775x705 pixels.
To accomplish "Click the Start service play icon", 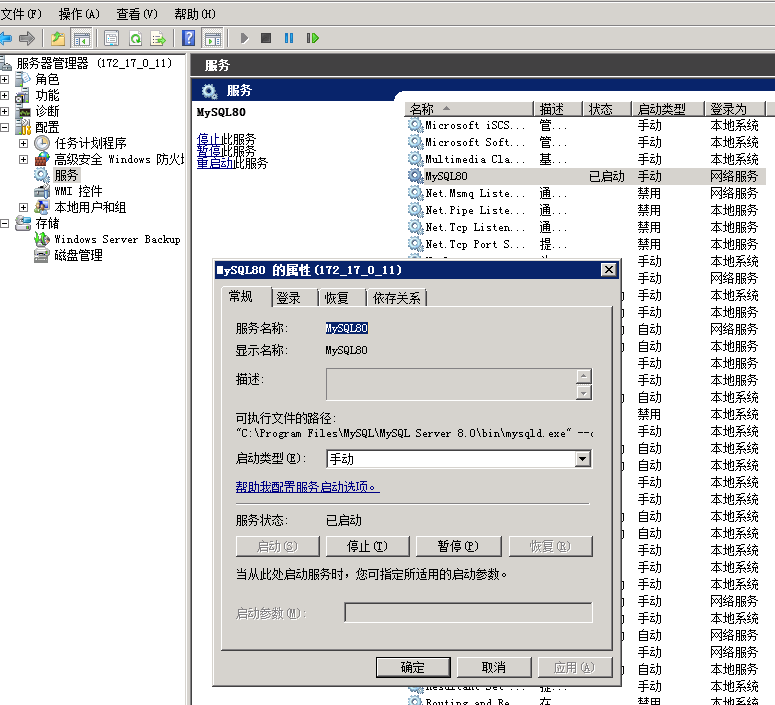I will pyautogui.click(x=244, y=38).
